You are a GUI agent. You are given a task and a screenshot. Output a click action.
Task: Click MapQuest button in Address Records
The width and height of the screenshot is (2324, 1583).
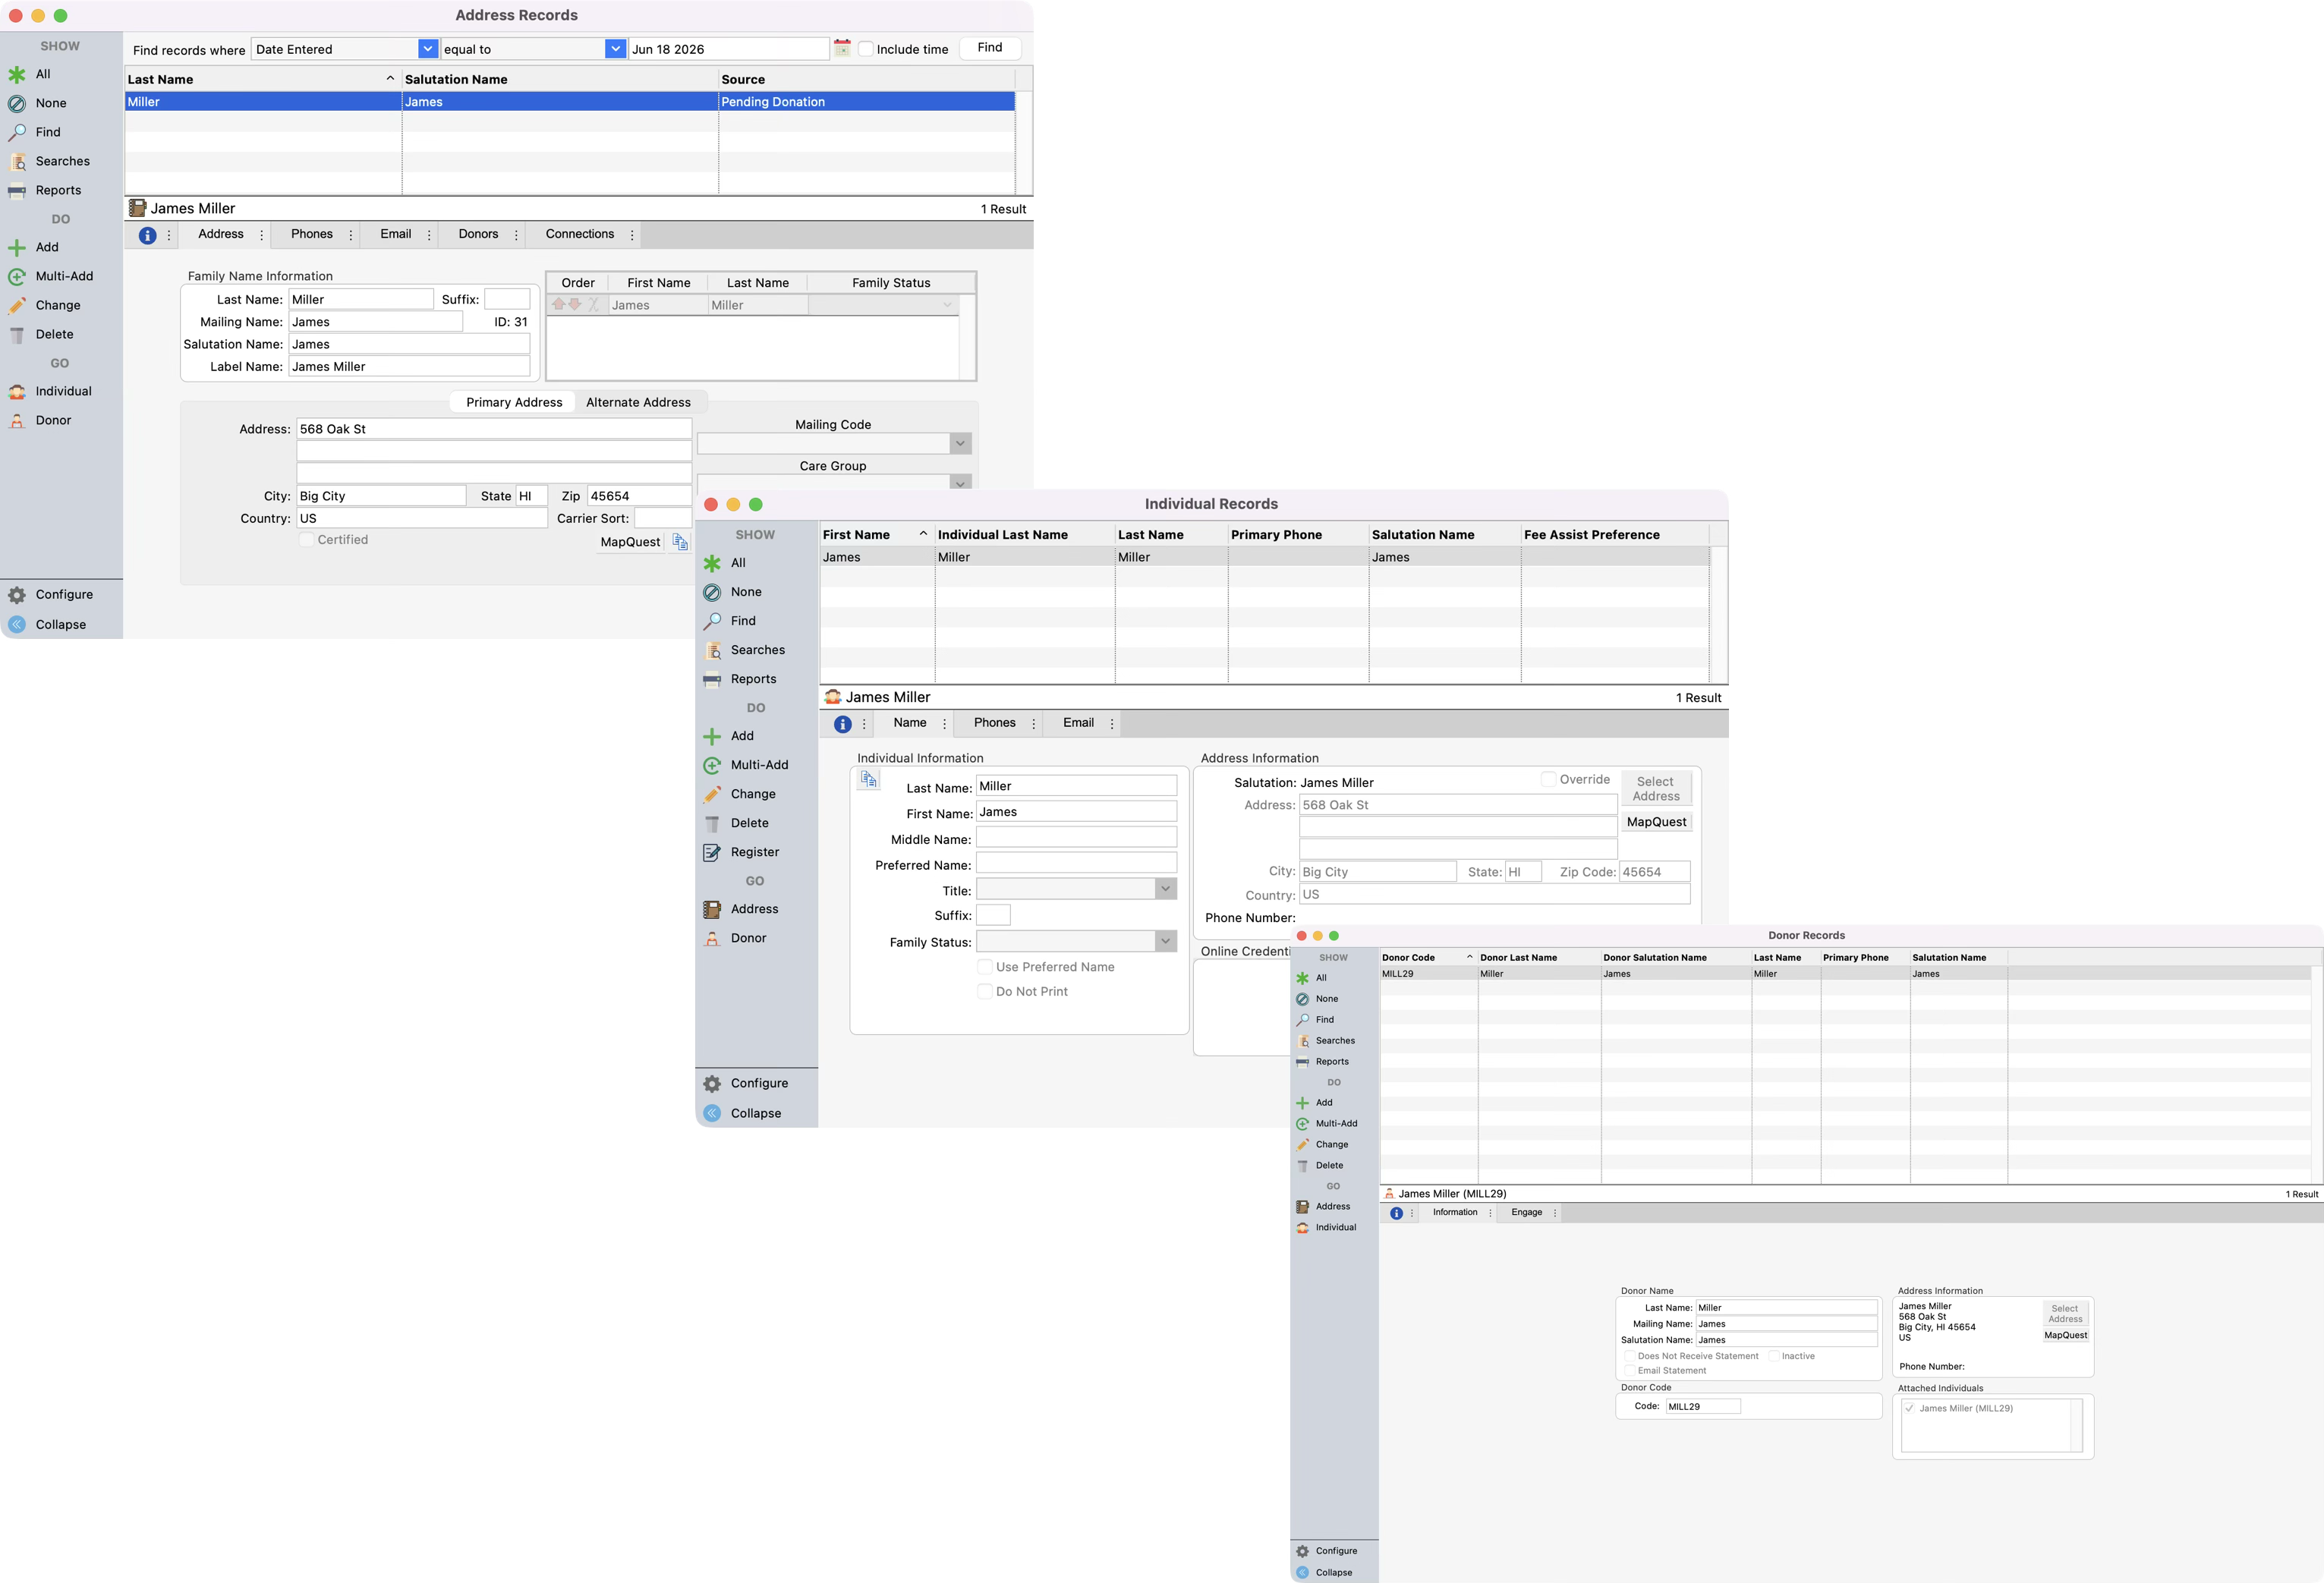point(630,542)
